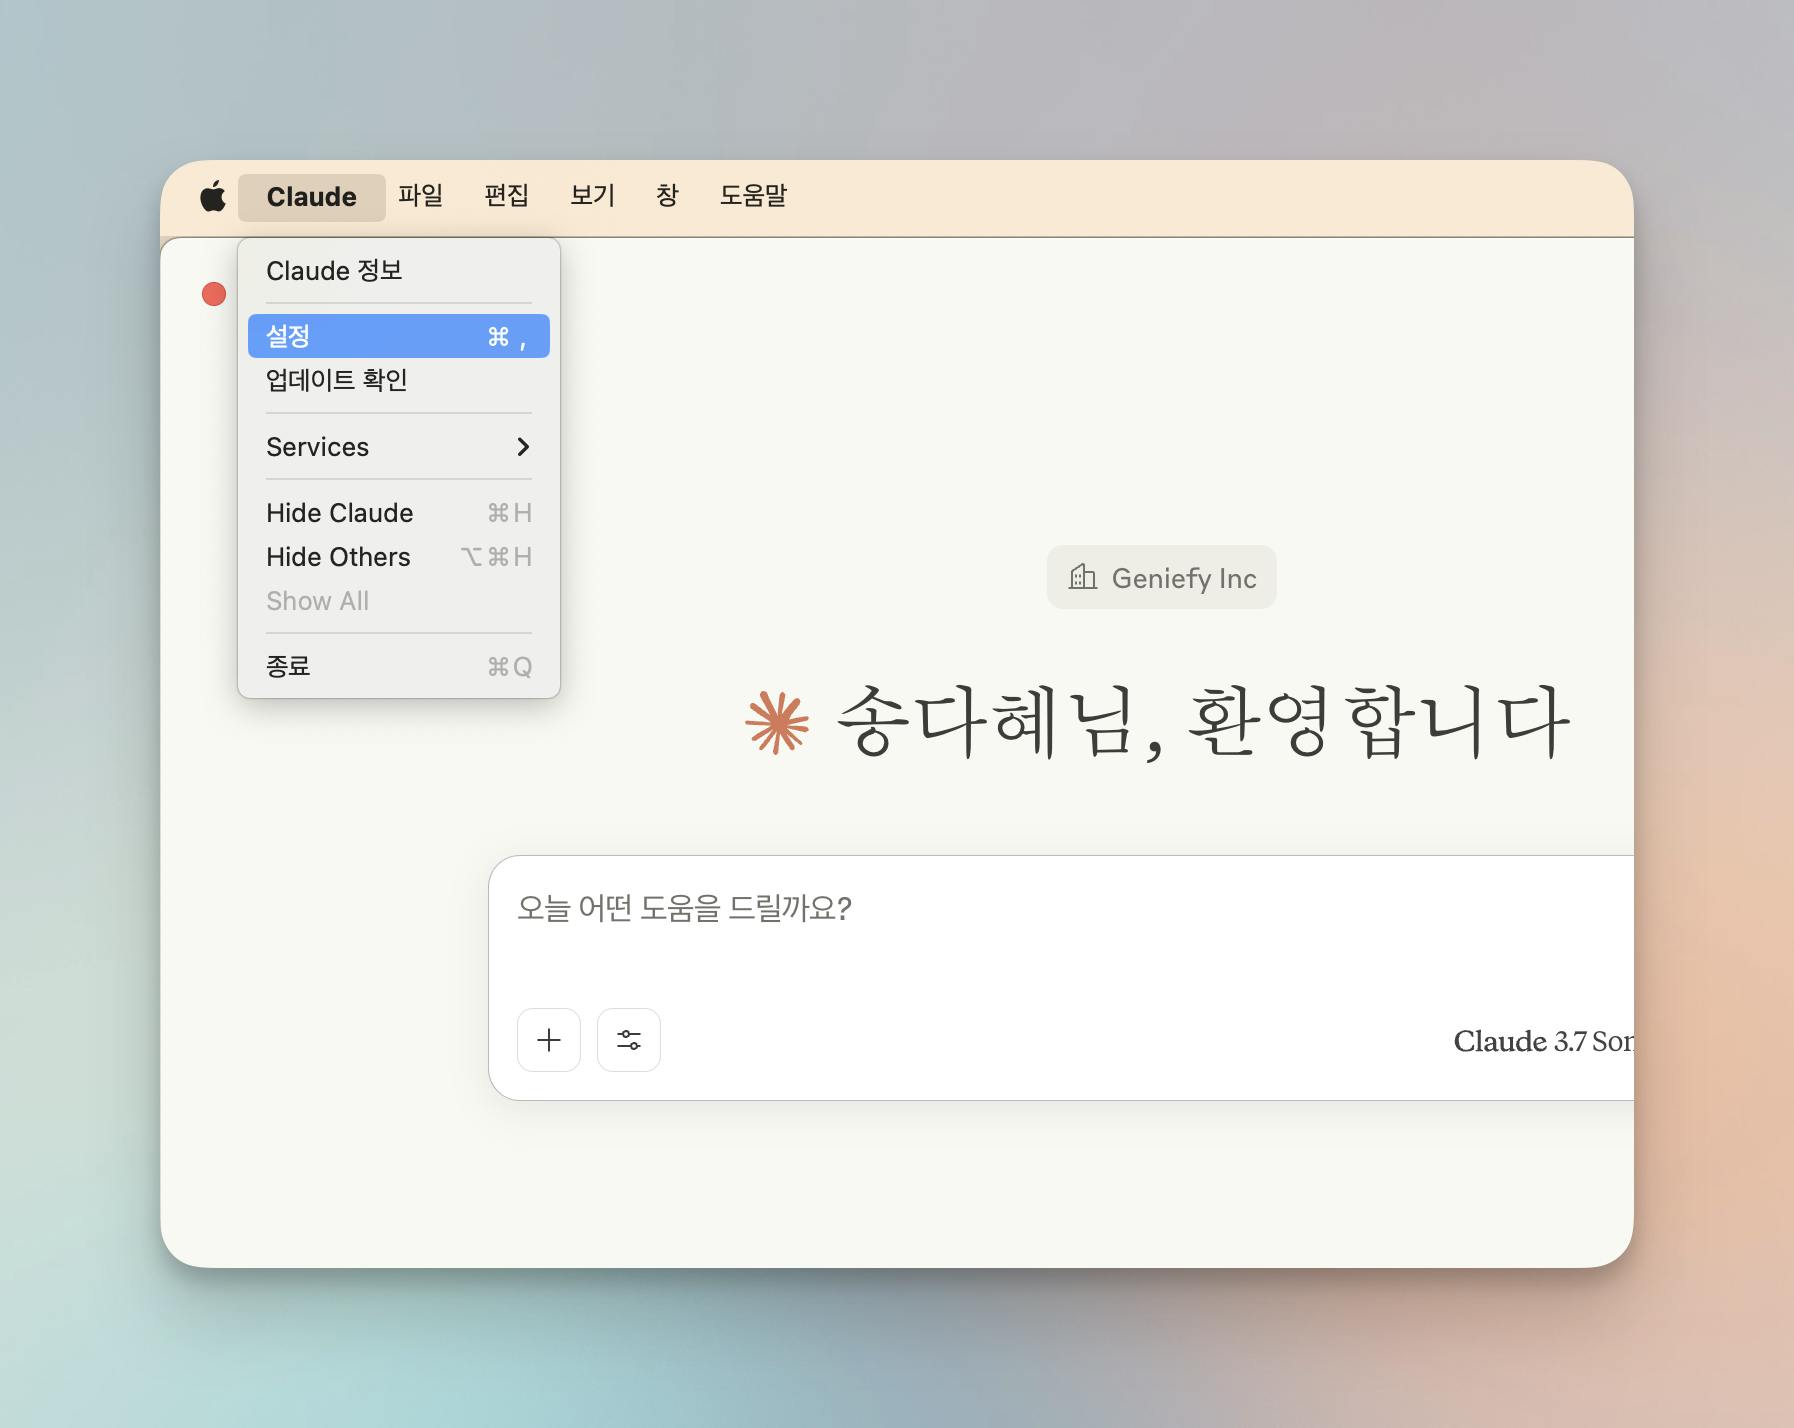Click the 송다혜님, 환영합니다 greeting text

coord(1203,722)
